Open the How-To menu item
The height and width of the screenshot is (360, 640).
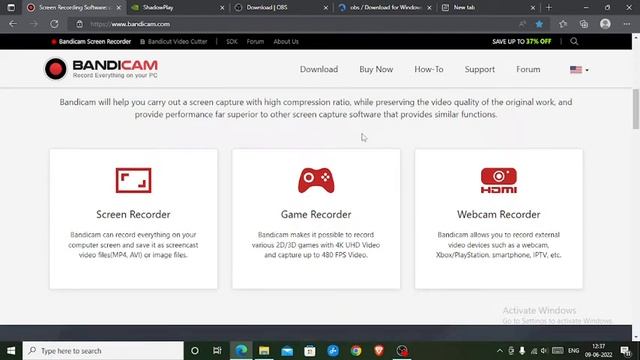(x=429, y=69)
